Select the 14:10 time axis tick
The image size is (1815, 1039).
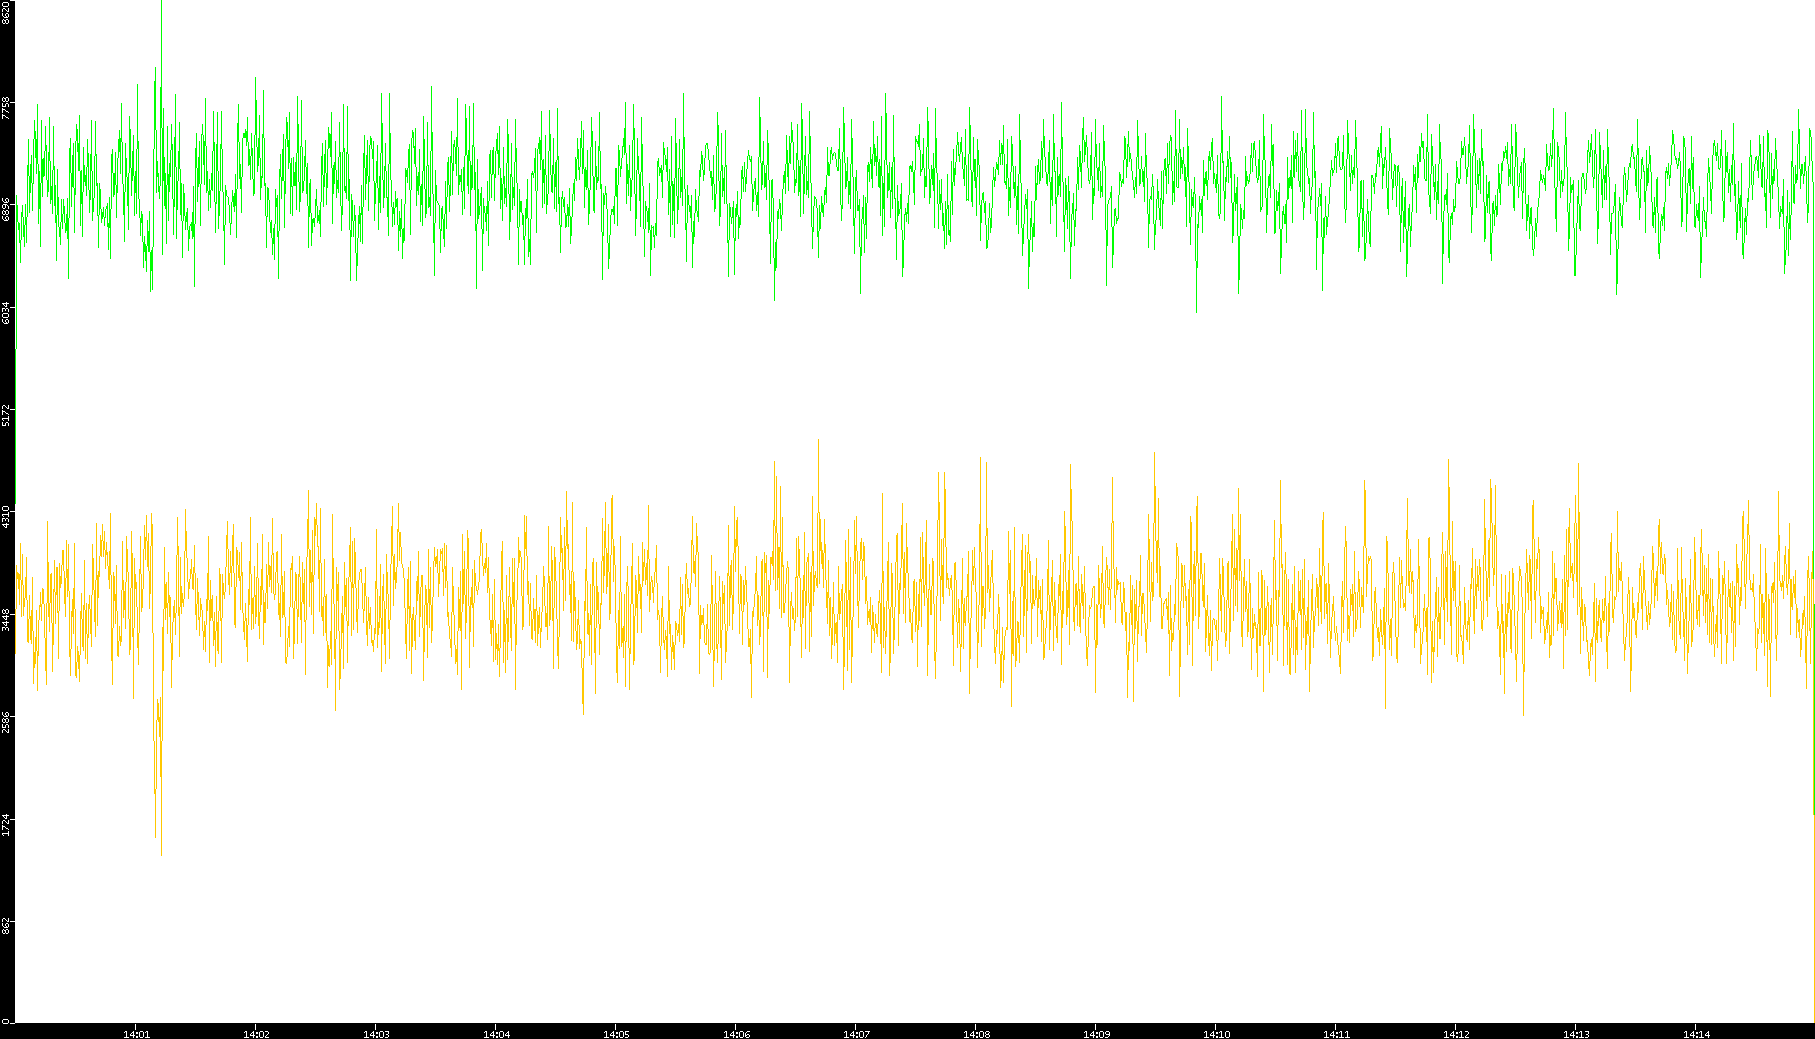(x=1216, y=1033)
